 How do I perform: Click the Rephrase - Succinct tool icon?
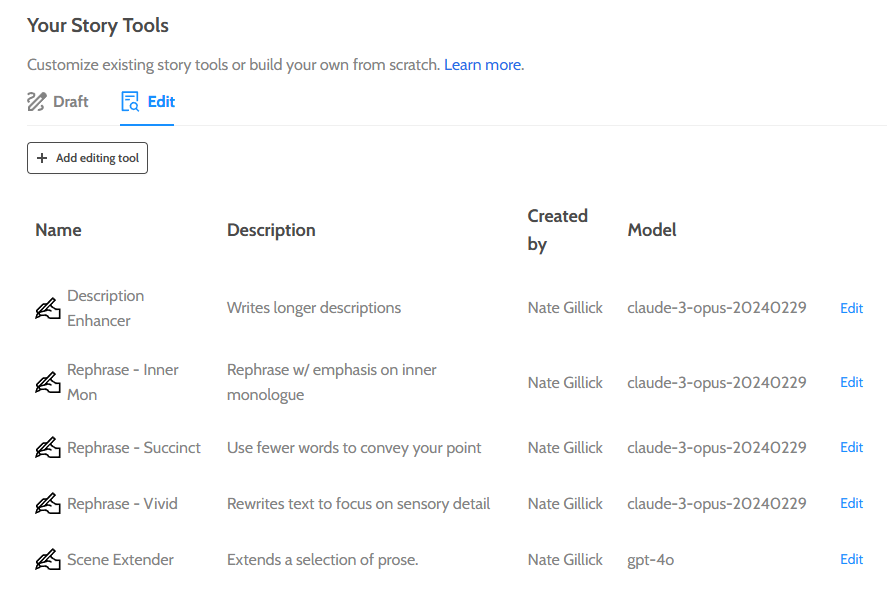click(48, 448)
